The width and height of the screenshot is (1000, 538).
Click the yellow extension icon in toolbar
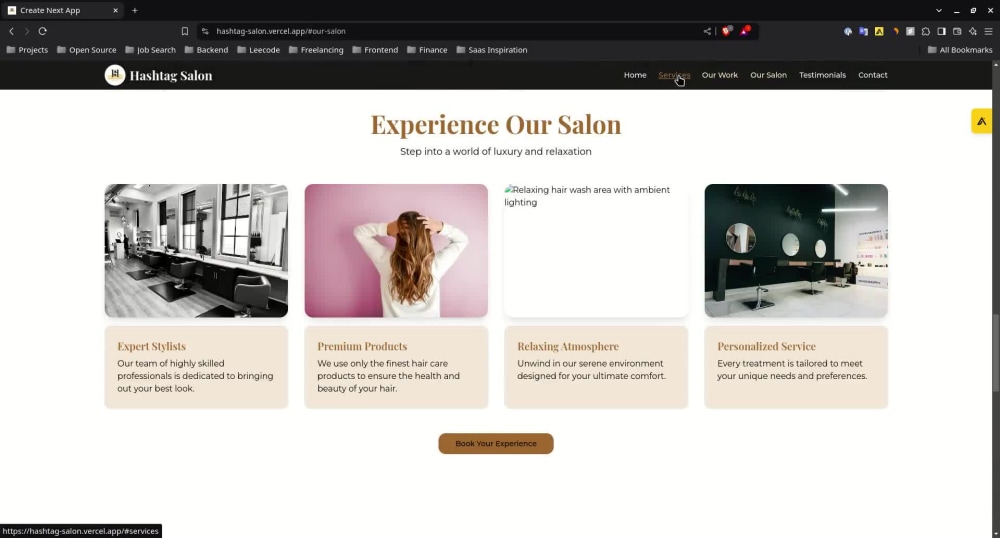click(x=879, y=31)
